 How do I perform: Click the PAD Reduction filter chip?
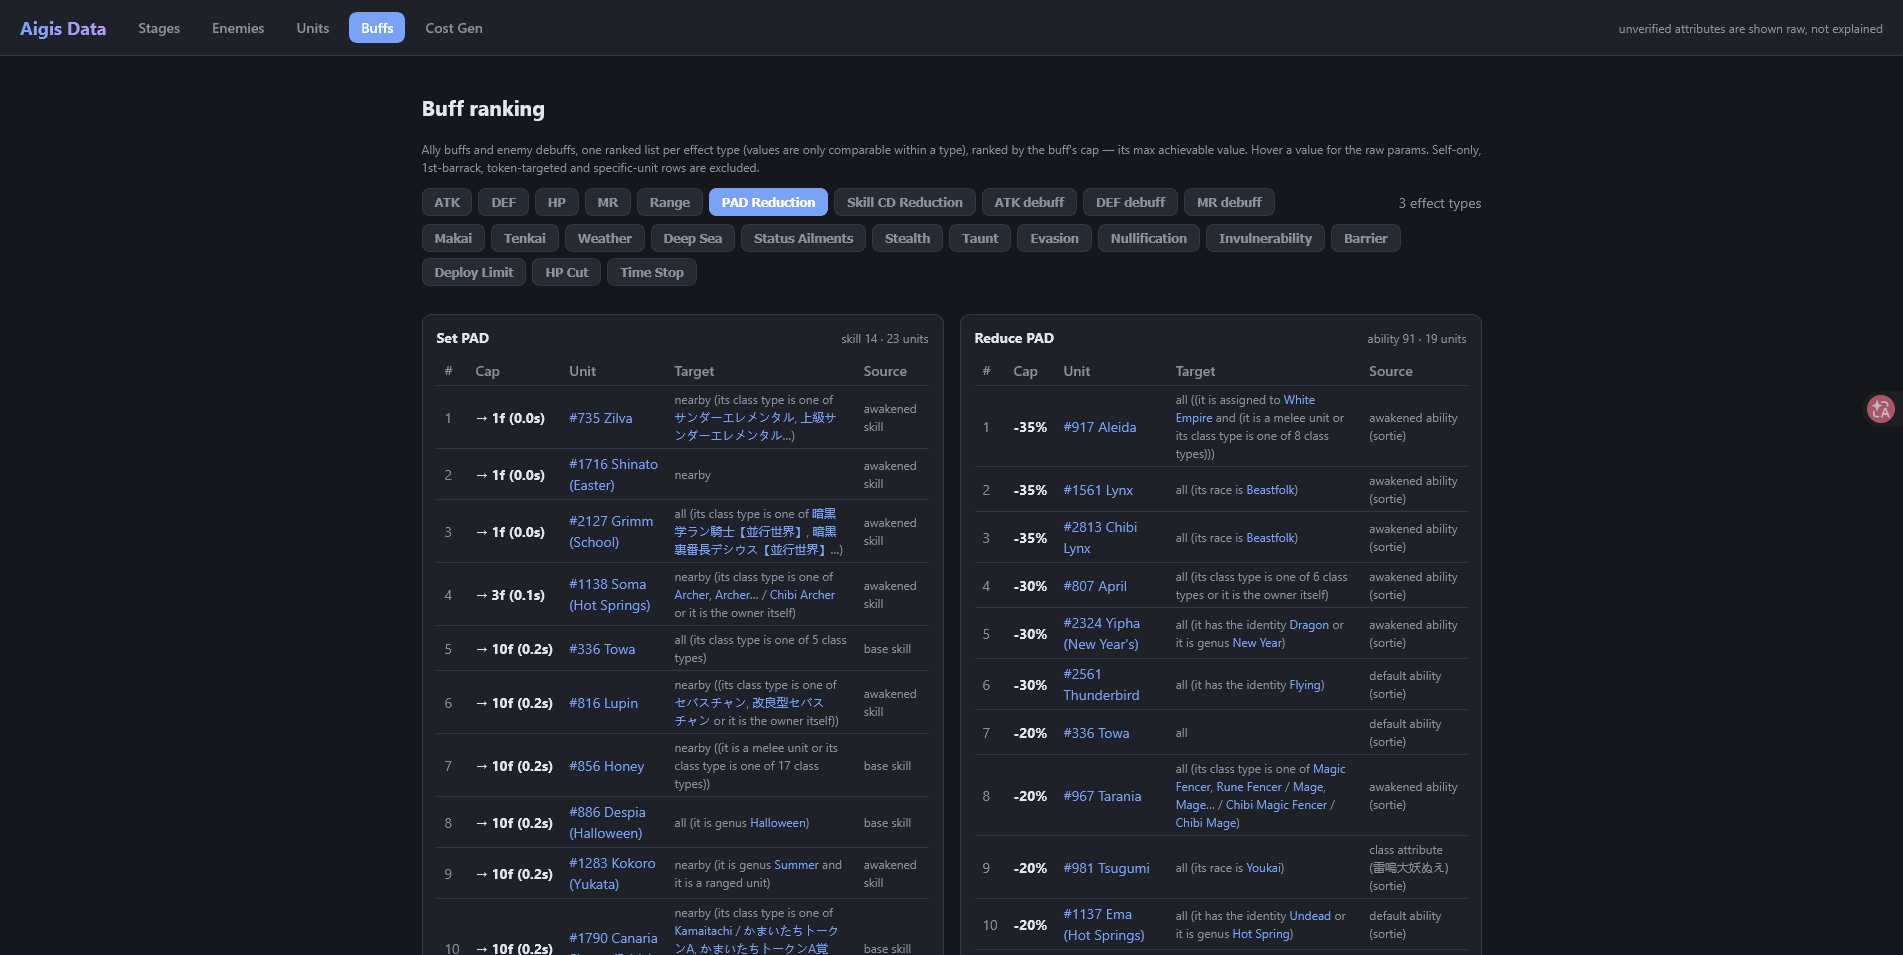pos(768,202)
